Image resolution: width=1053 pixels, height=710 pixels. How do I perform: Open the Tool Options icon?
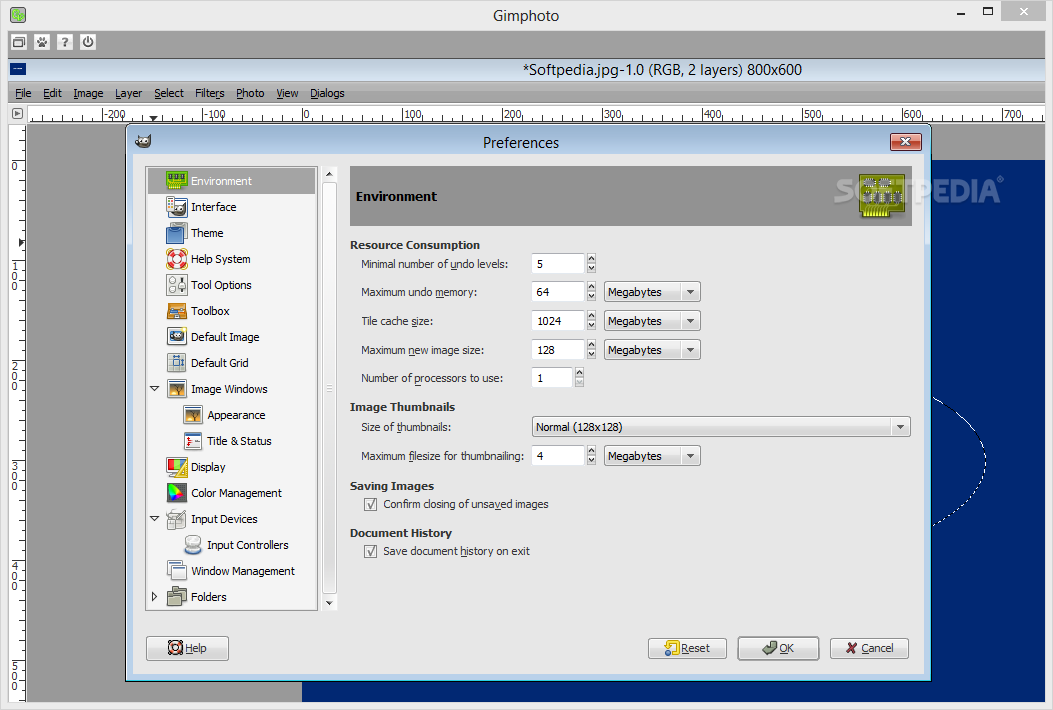[x=177, y=285]
